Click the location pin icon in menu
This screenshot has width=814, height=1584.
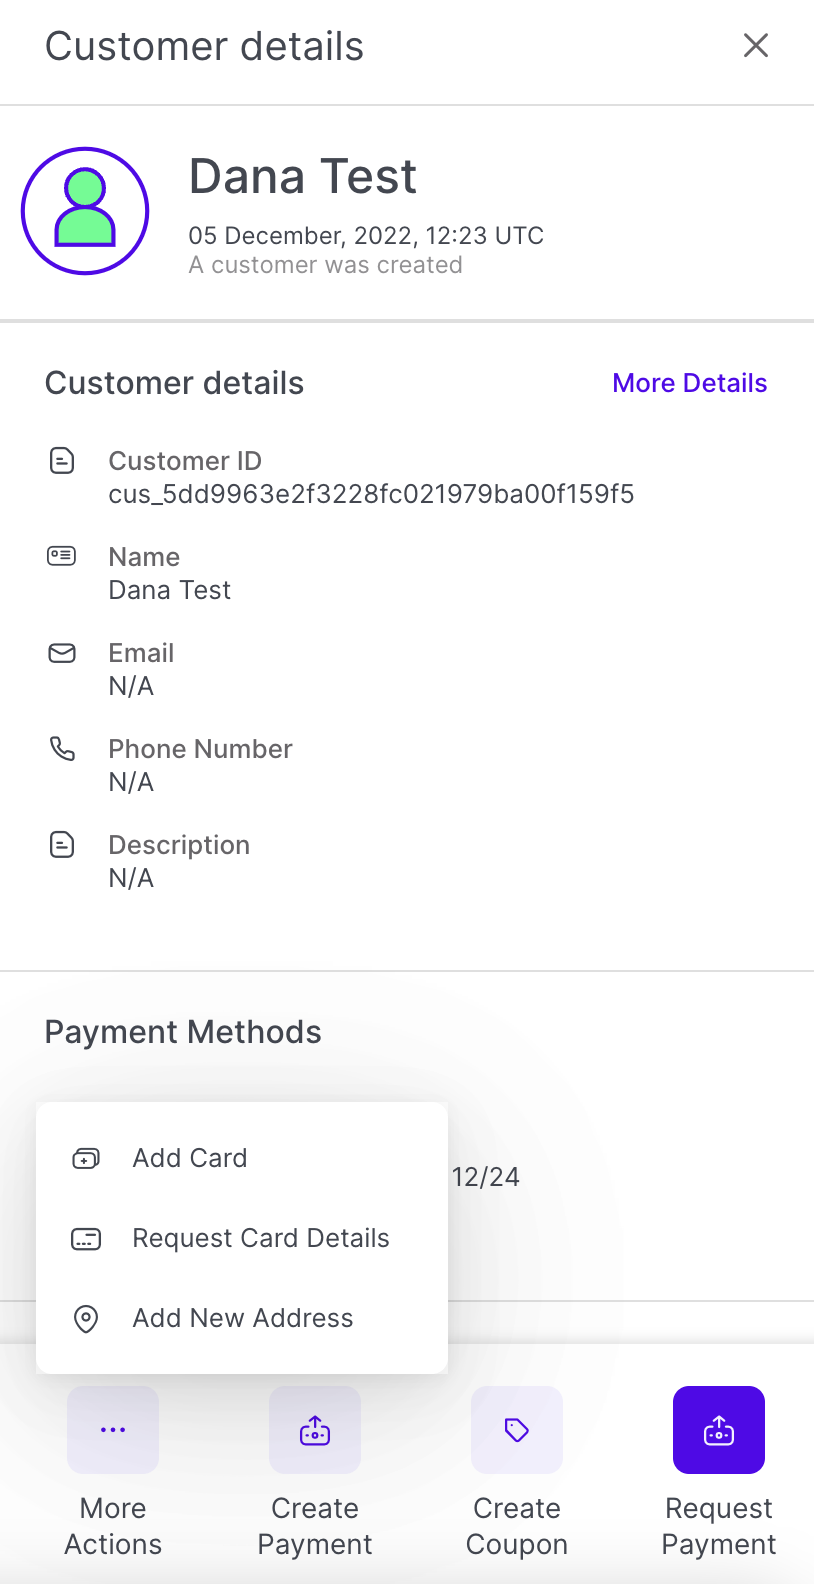86,1319
